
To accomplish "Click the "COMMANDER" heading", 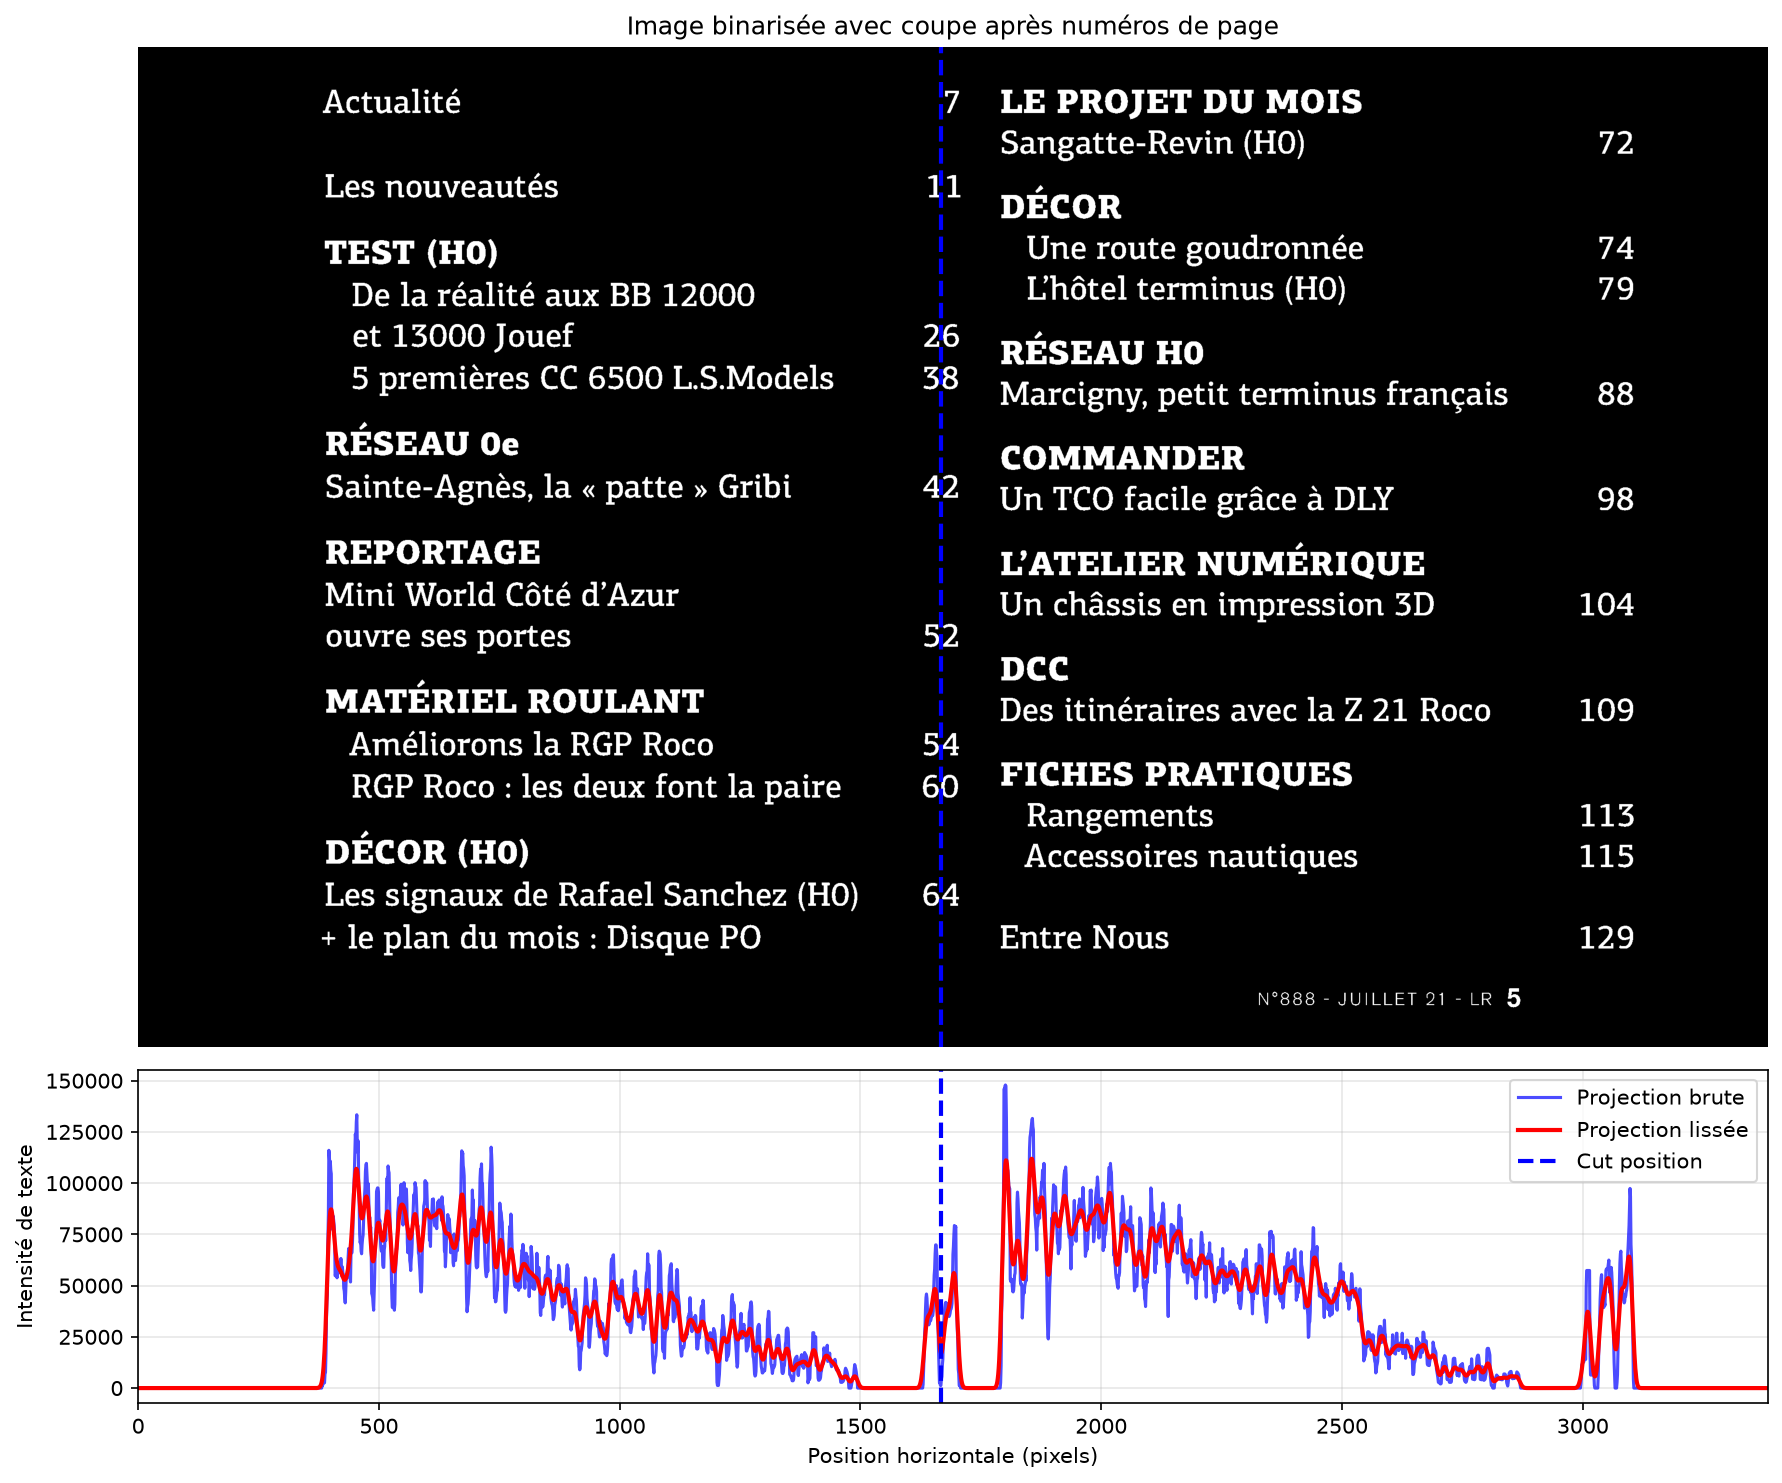I will coord(1122,458).
